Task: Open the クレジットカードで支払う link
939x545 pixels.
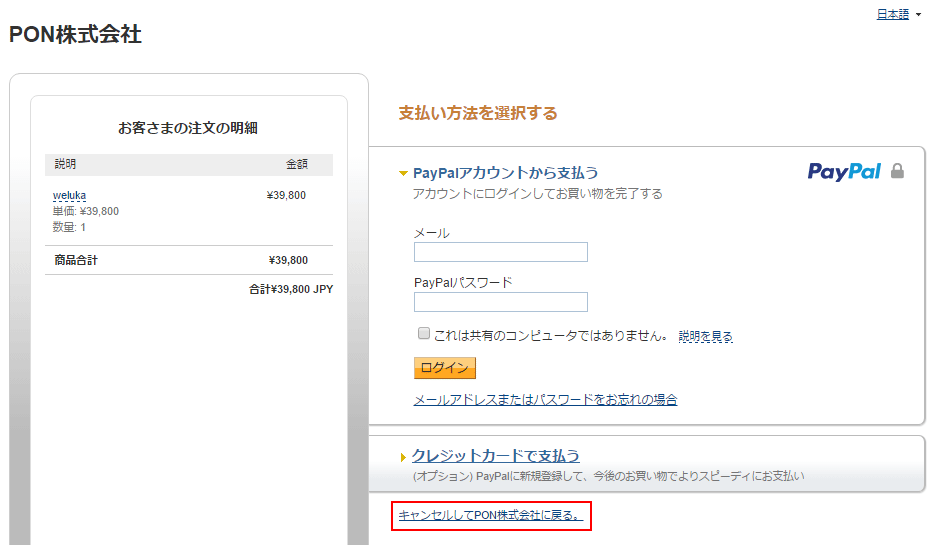Action: click(495, 456)
